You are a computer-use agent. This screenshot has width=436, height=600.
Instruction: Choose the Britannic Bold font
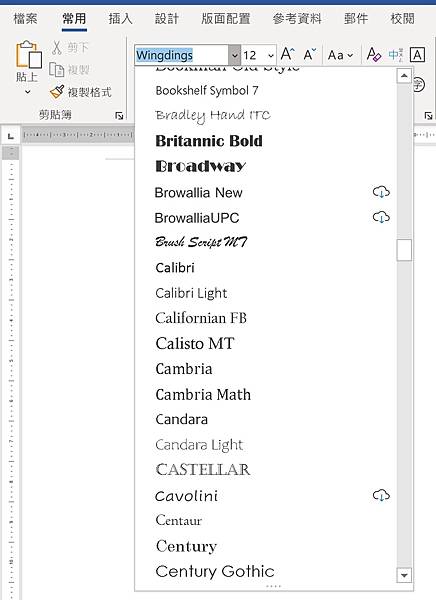pyautogui.click(x=266, y=141)
